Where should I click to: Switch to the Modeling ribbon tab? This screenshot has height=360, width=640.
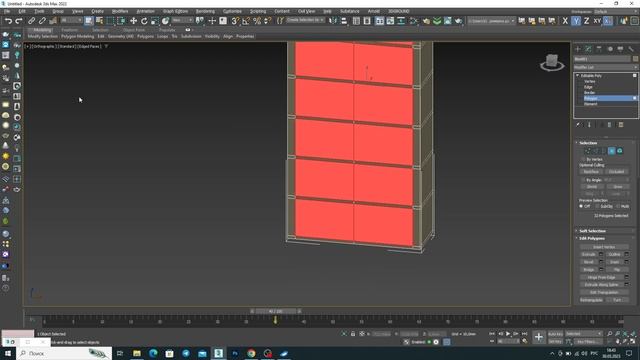point(42,30)
